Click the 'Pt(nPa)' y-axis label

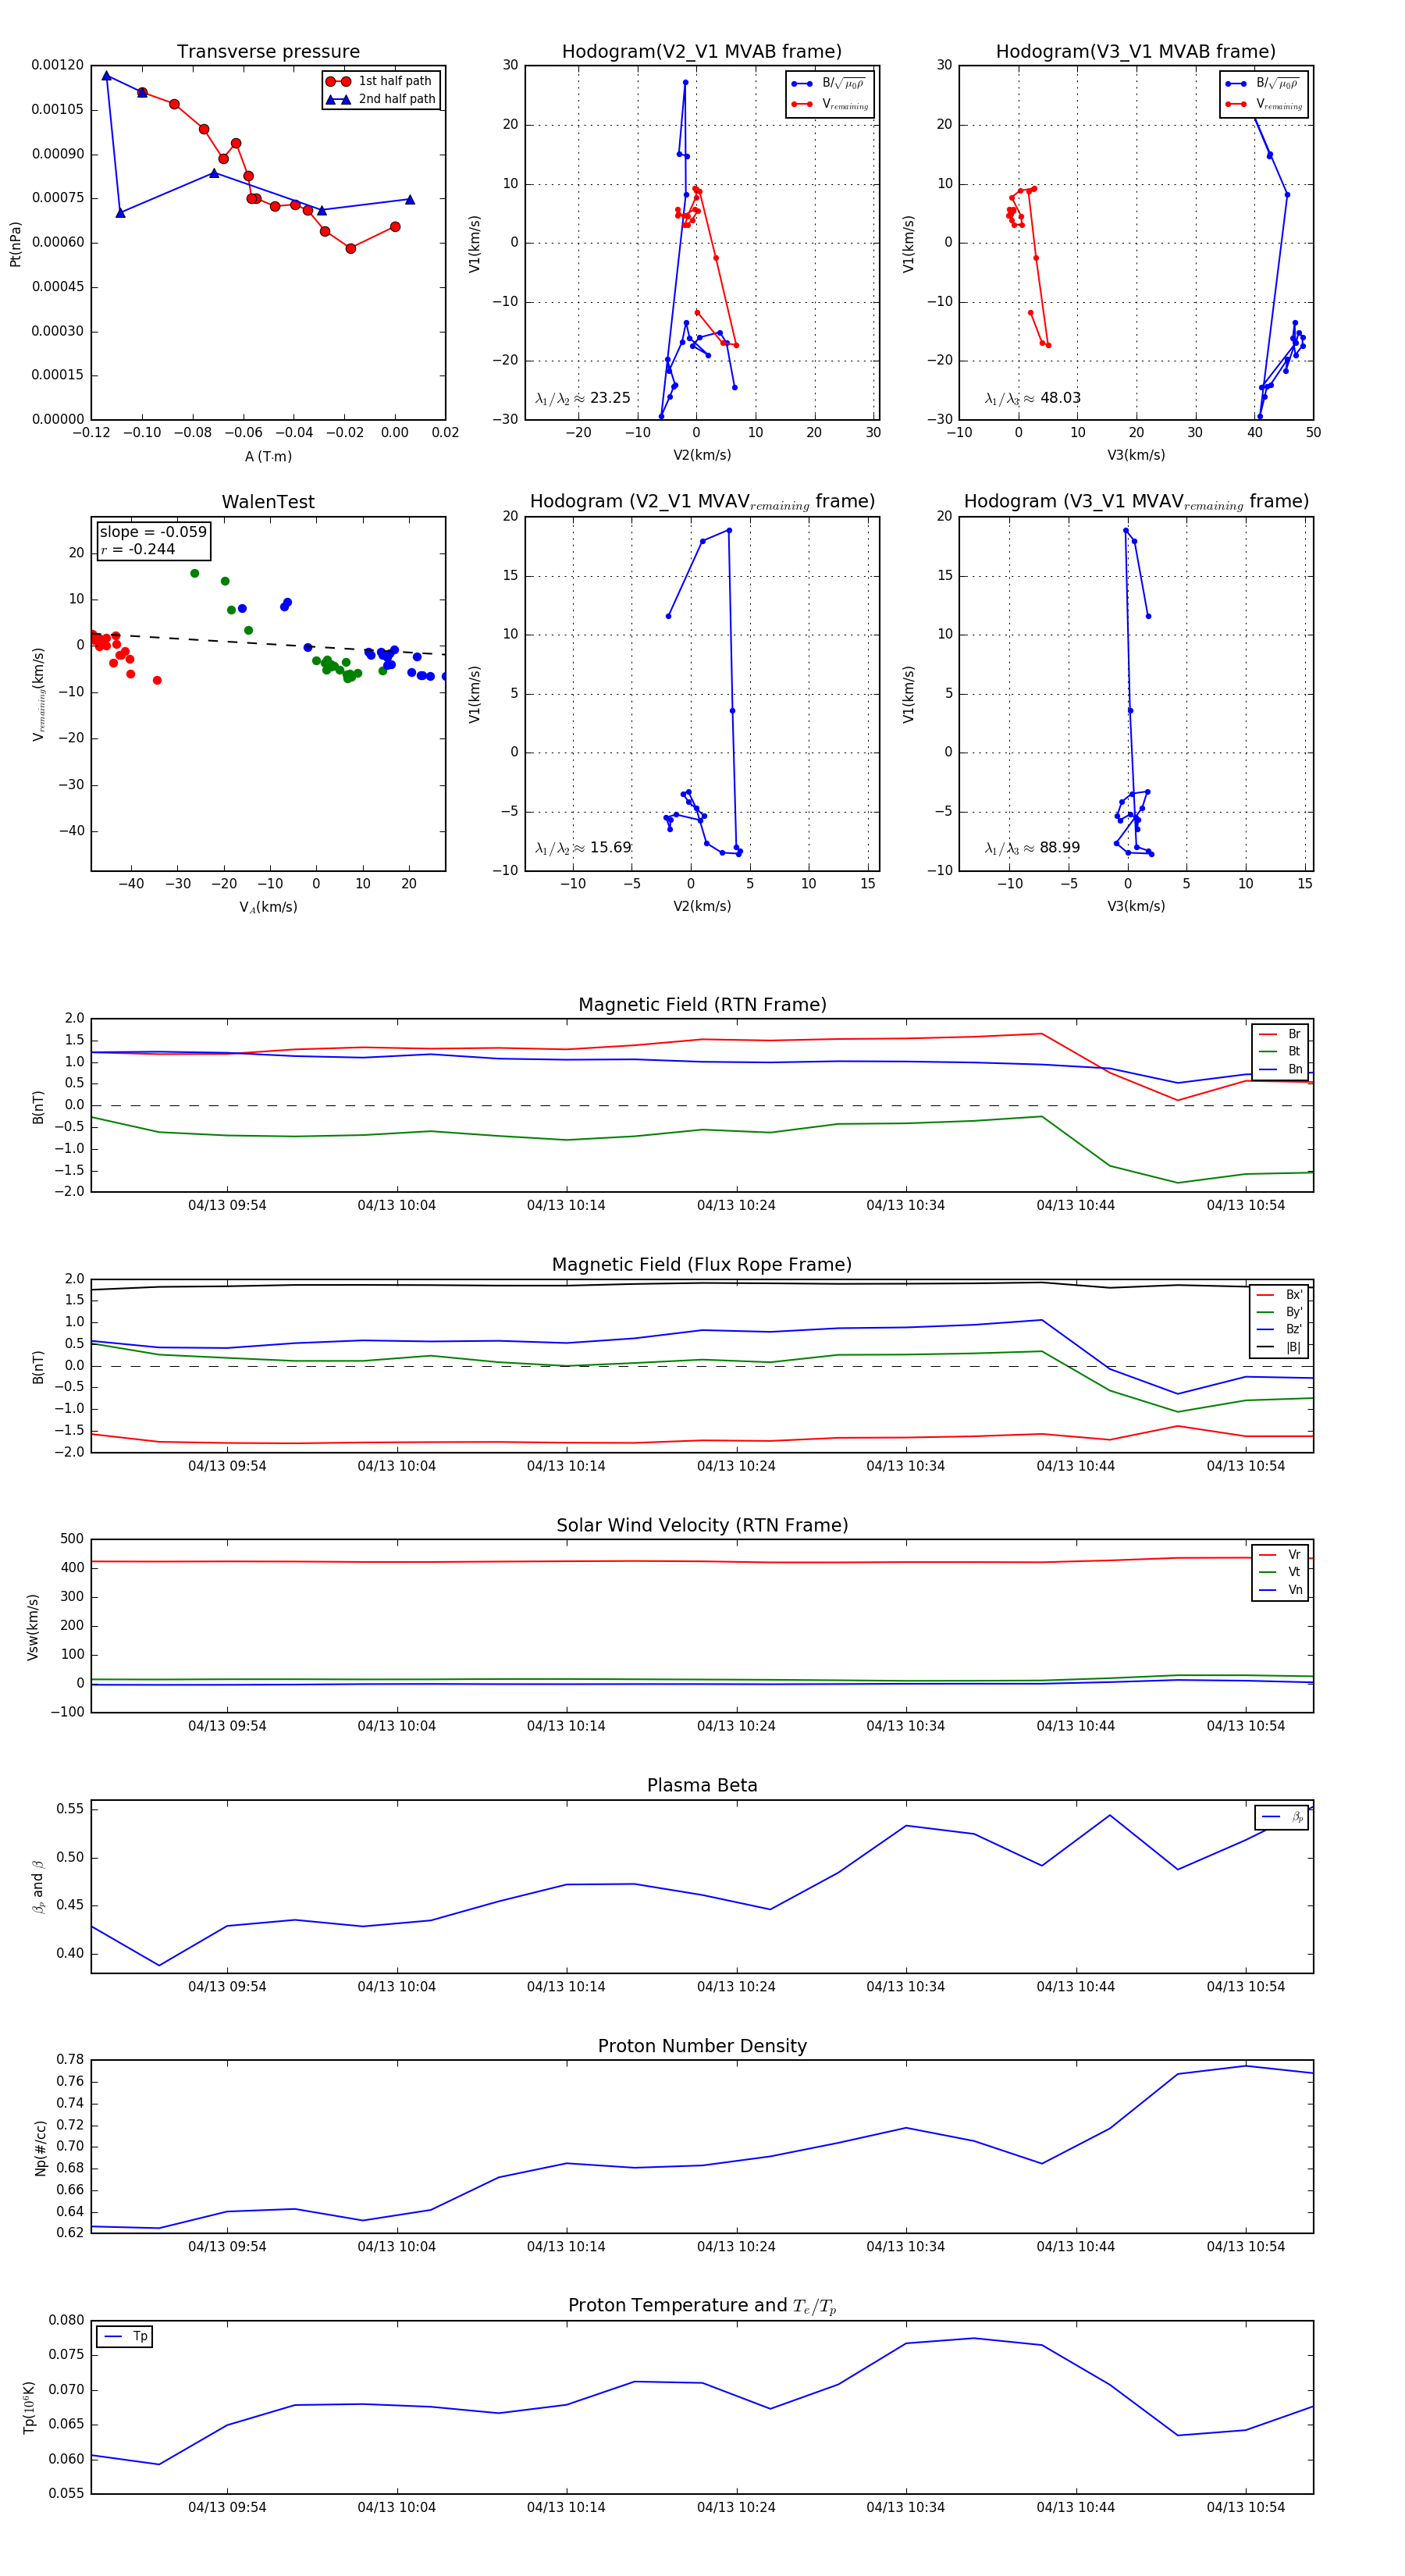15,244
